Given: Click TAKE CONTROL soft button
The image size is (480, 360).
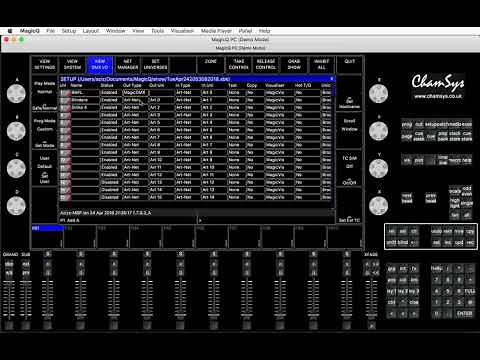Looking at the screenshot, I should point(239,64).
